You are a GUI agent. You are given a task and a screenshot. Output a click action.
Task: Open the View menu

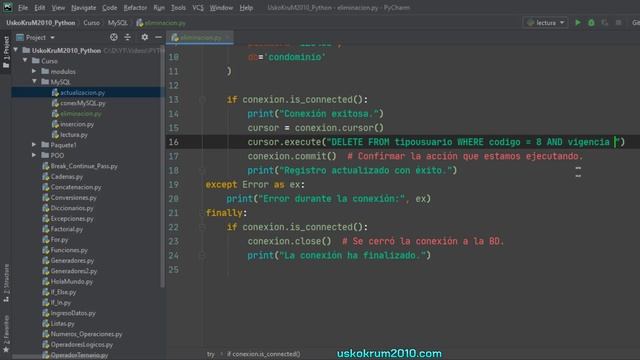coord(58,8)
